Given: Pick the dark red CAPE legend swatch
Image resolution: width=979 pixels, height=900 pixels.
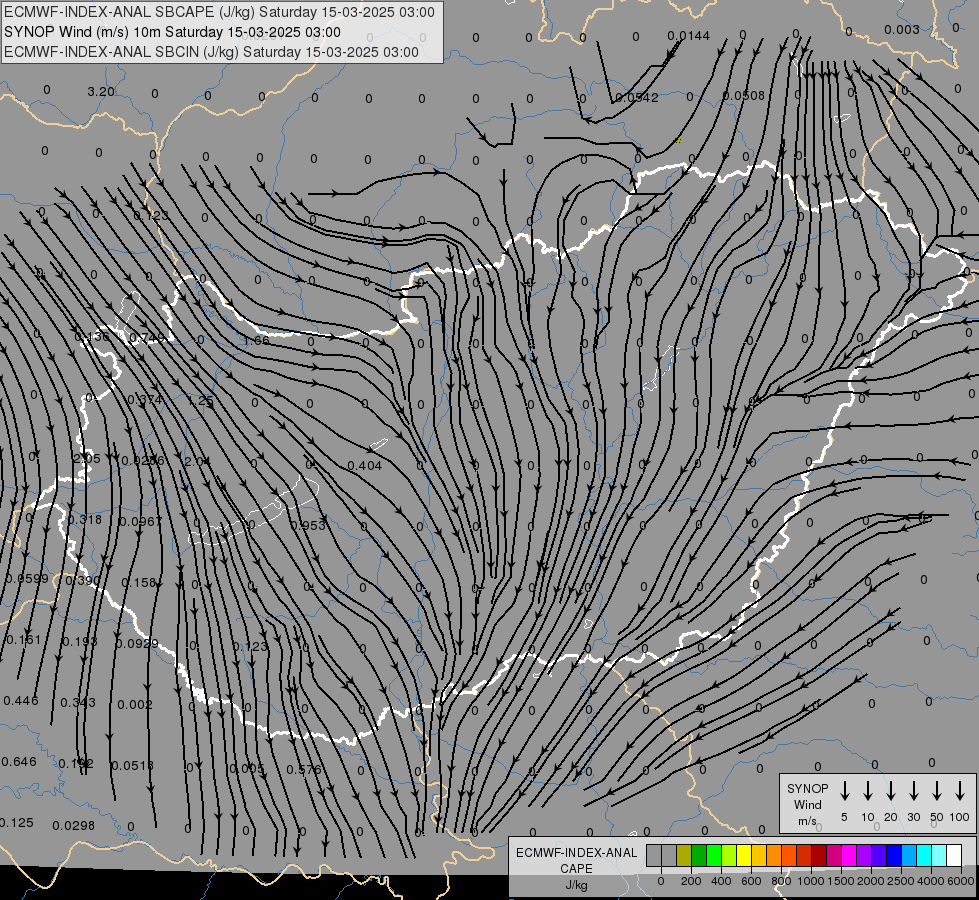Looking at the screenshot, I should [819, 856].
